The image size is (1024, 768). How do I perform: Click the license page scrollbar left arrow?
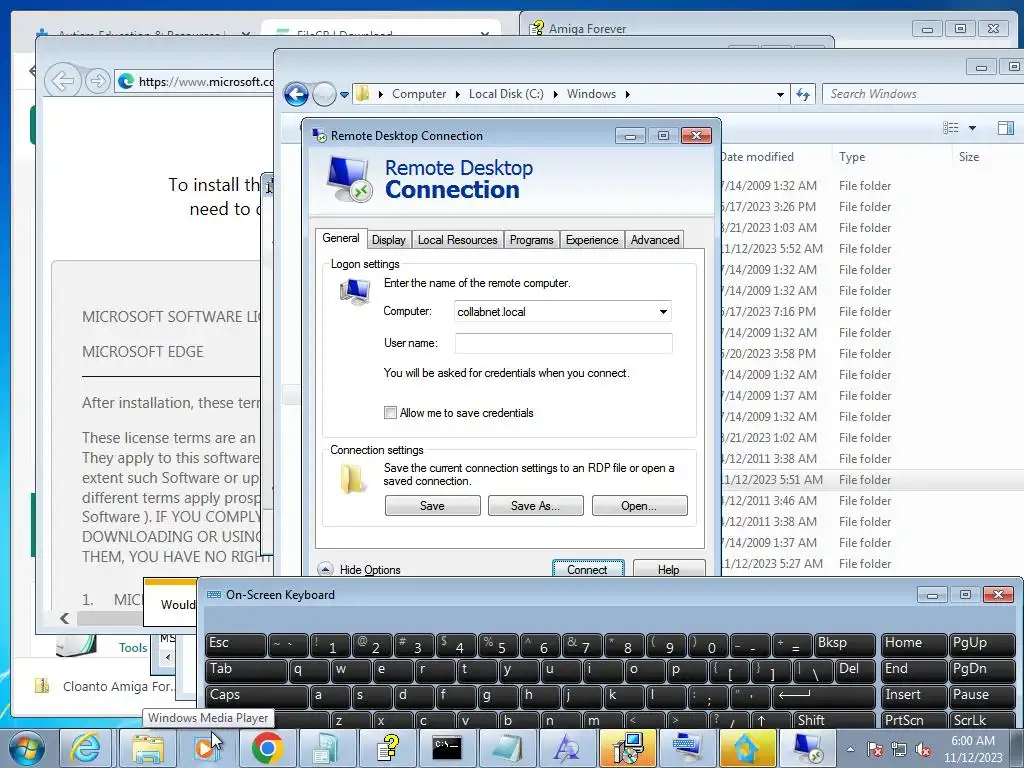[x=64, y=618]
